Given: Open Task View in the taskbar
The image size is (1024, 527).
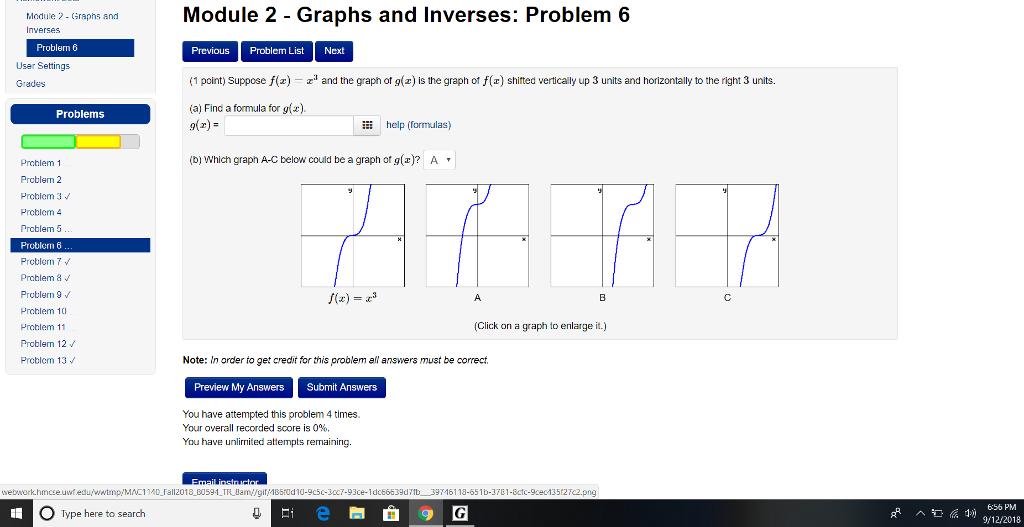Looking at the screenshot, I should pos(288,513).
